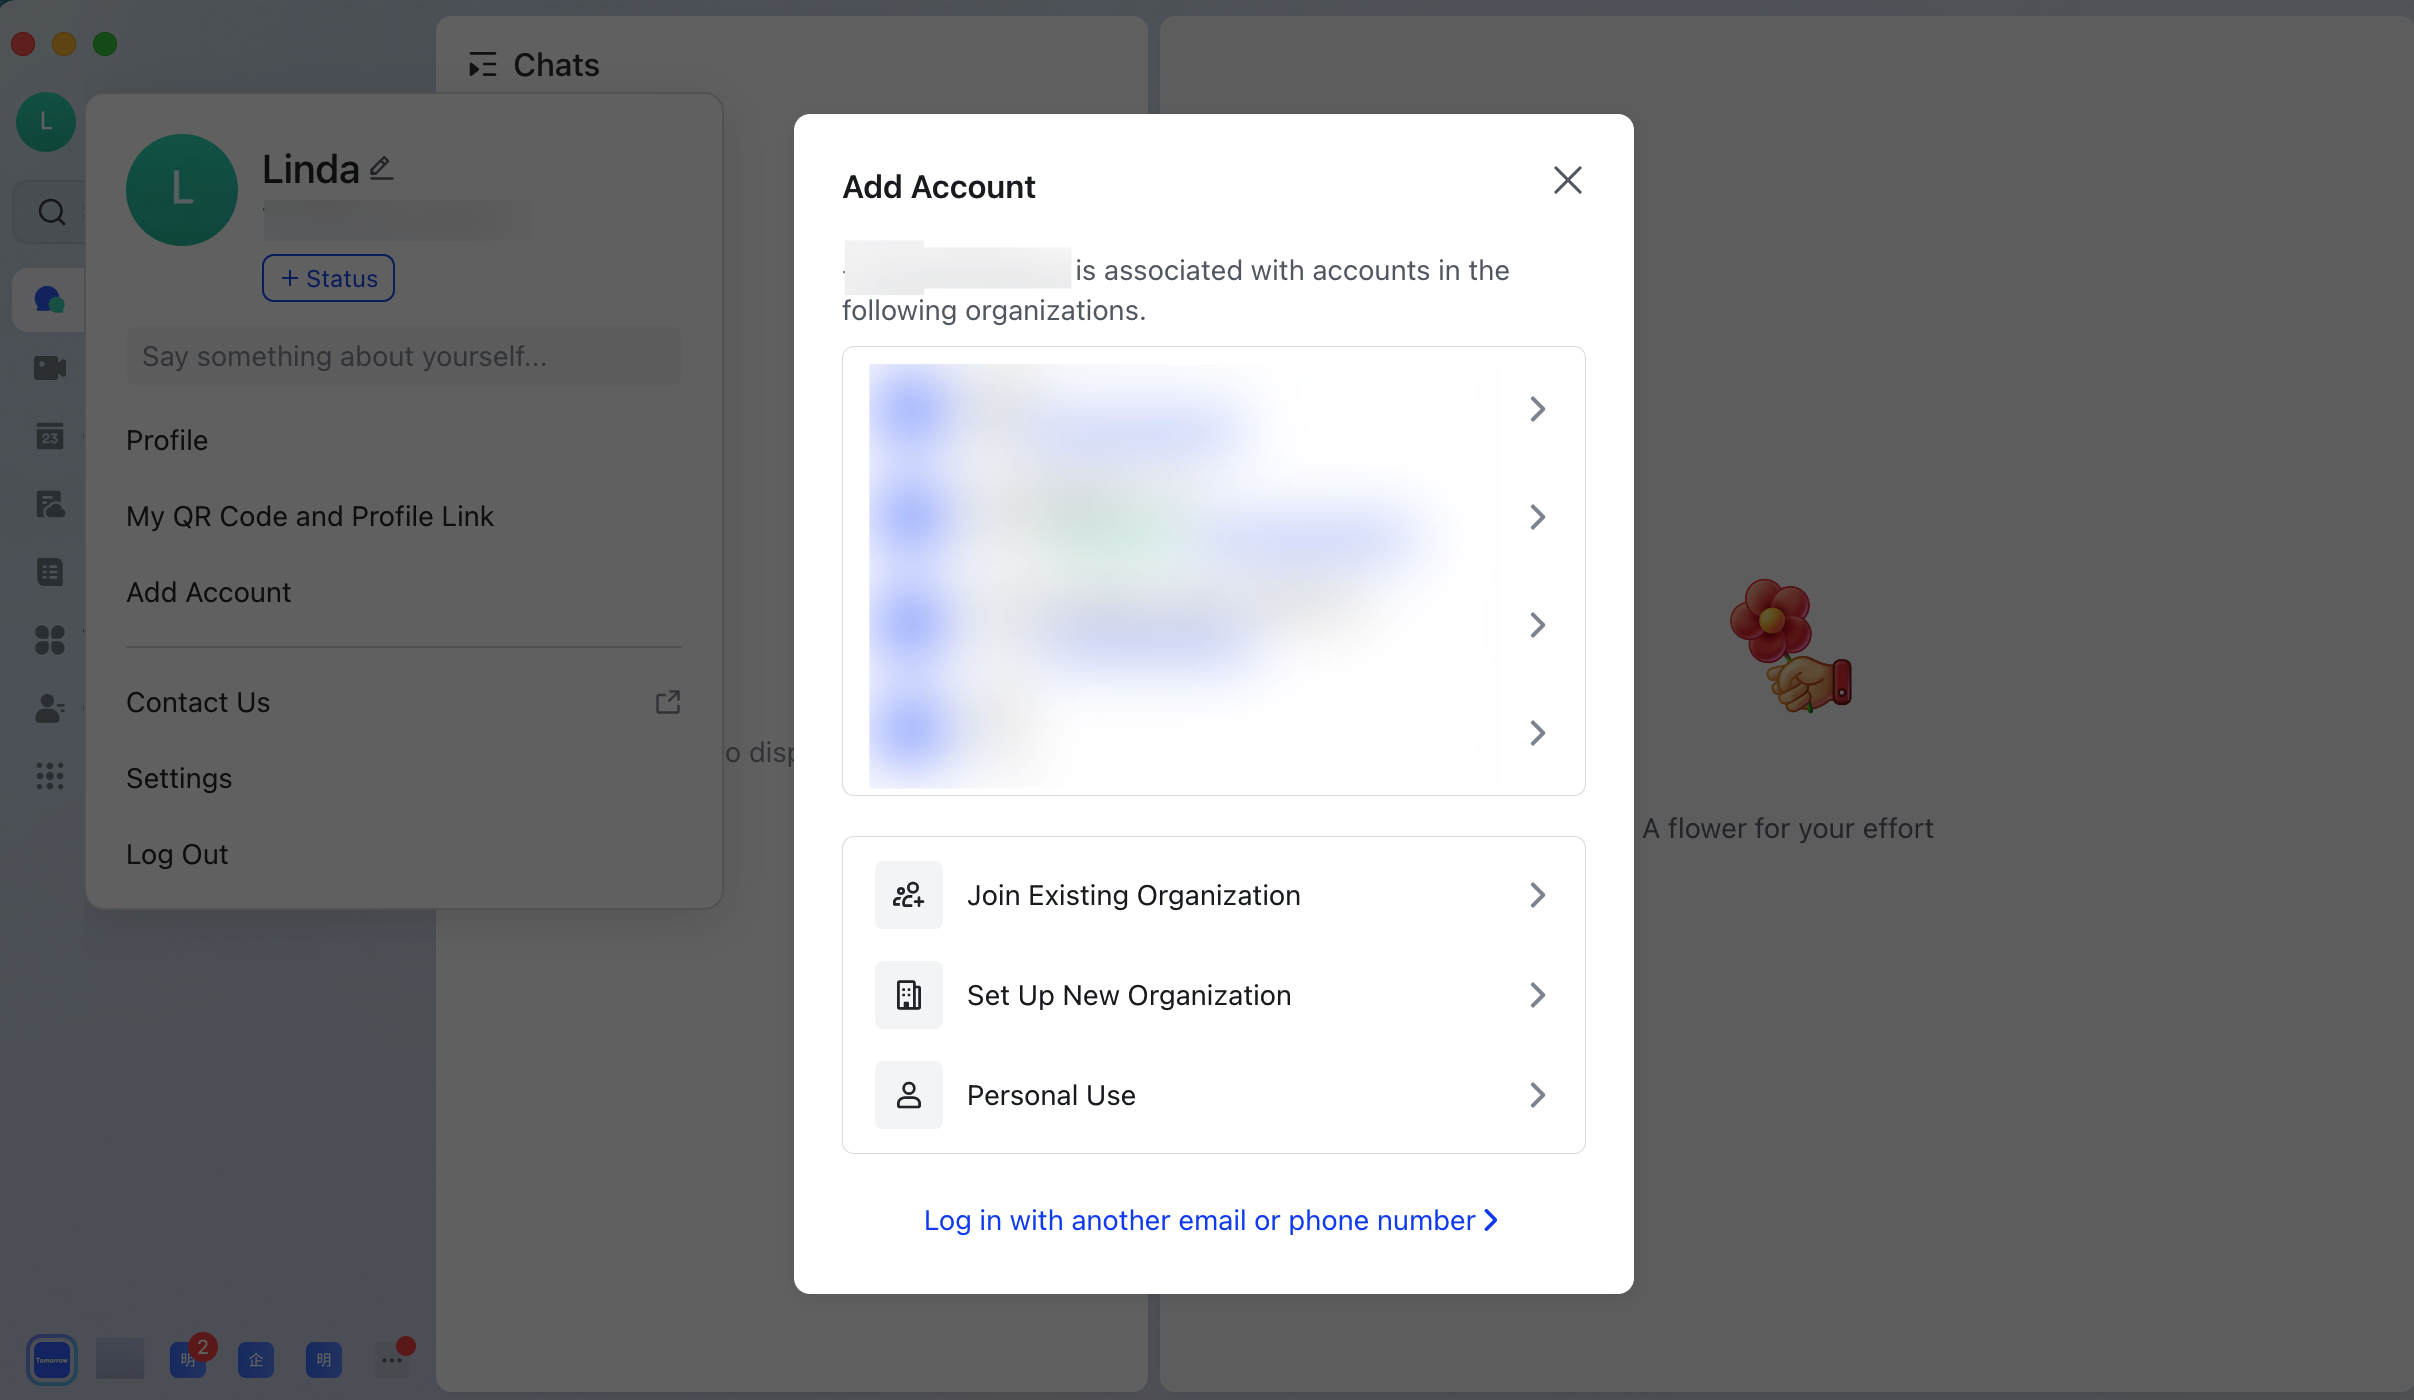The width and height of the screenshot is (2414, 1400).
Task: Click Log in with another email or phone number
Action: [x=1209, y=1219]
